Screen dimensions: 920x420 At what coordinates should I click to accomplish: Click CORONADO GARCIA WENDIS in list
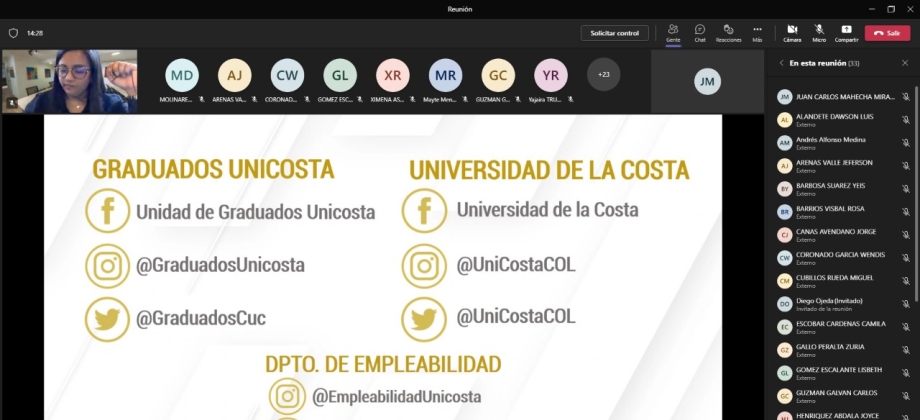(843, 258)
